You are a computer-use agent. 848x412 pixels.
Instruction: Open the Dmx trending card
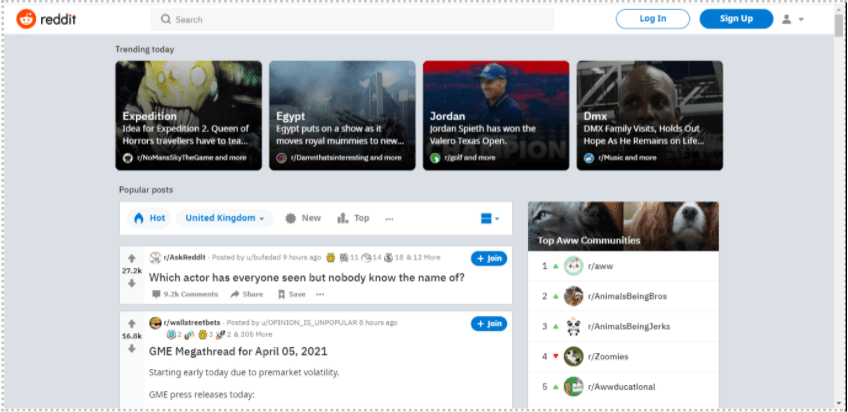[x=650, y=115]
